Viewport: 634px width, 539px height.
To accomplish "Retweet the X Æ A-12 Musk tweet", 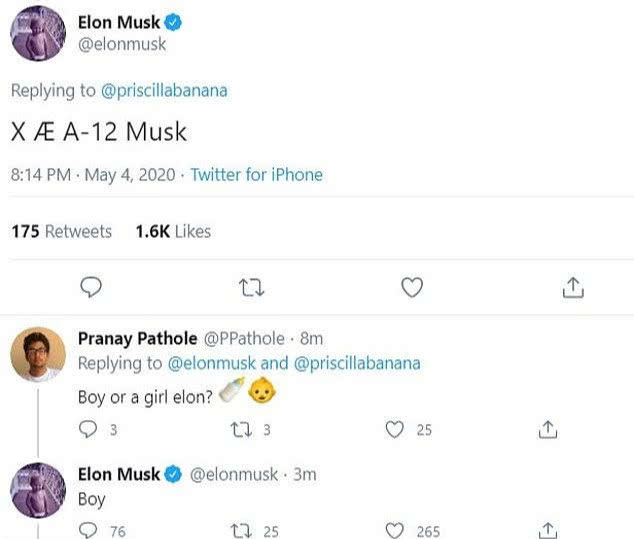I will pos(252,288).
